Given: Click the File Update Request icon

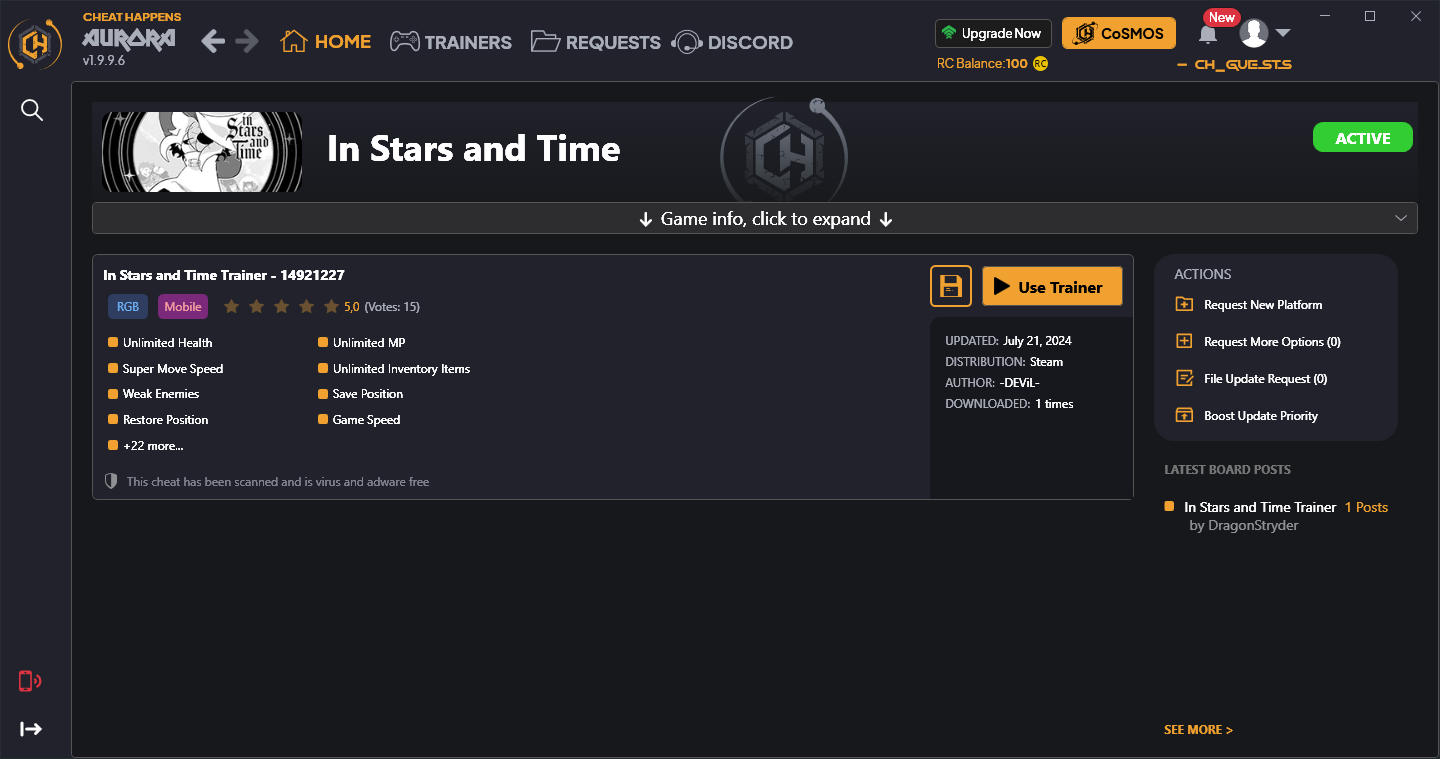Looking at the screenshot, I should click(1184, 378).
